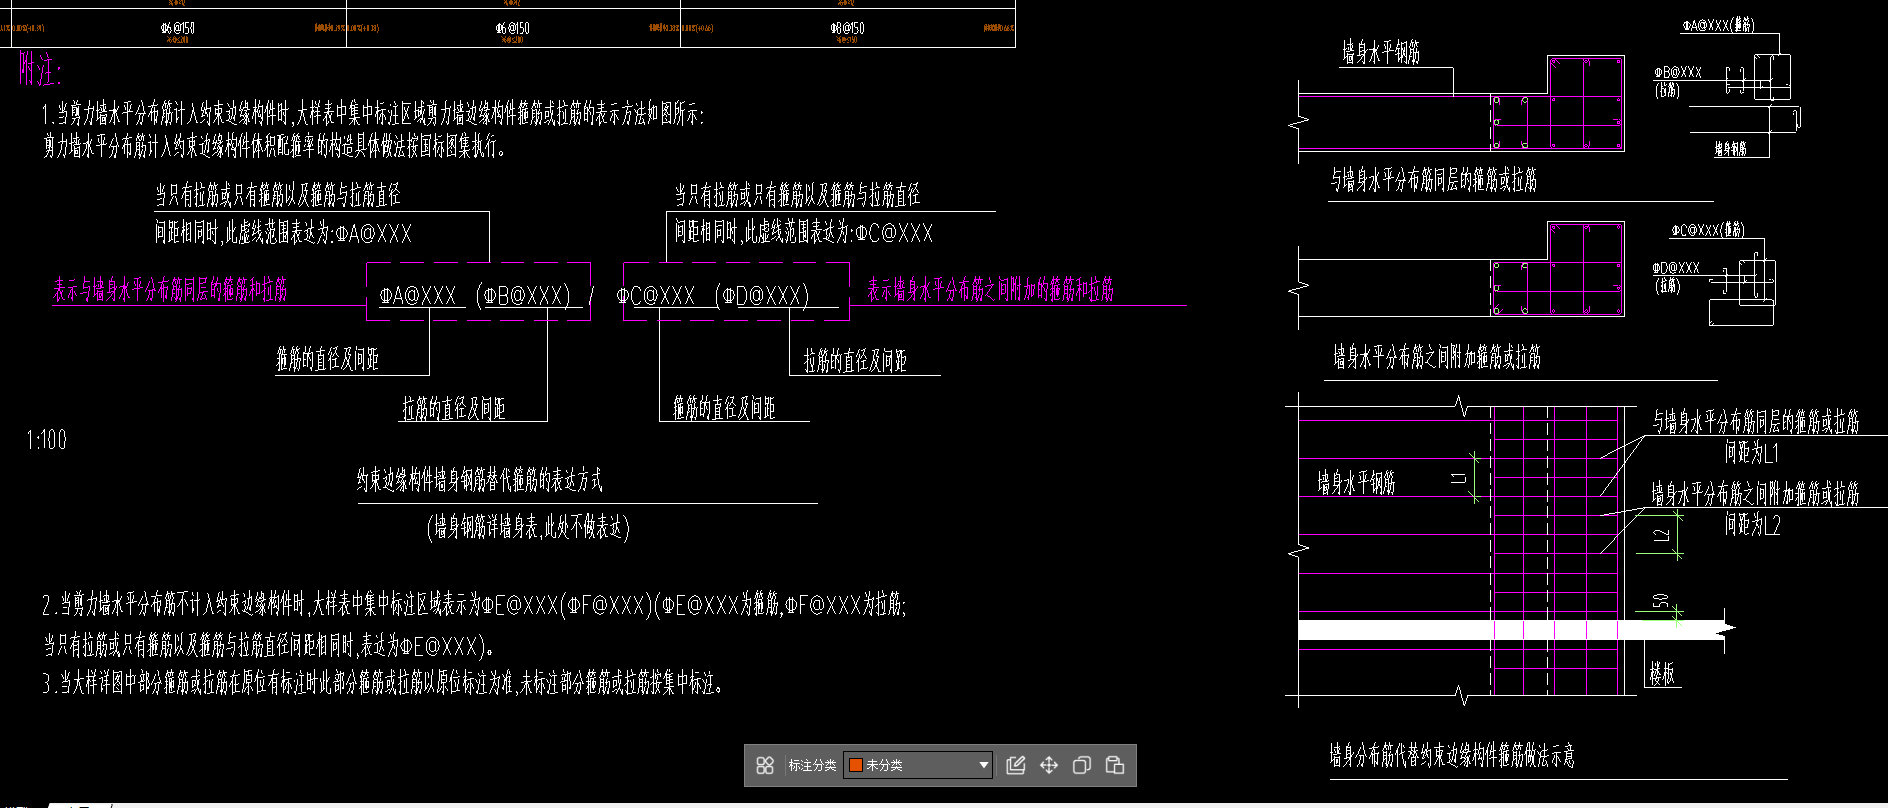Click the 间距为L1 label
1888x808 pixels.
pos(1752,453)
